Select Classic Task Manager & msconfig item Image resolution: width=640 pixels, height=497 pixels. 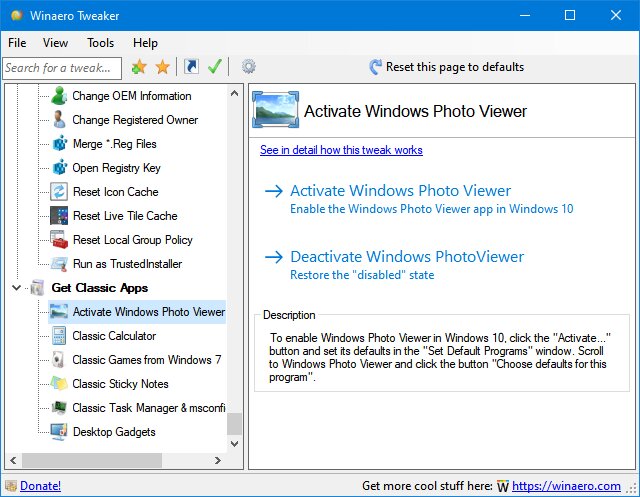point(149,408)
